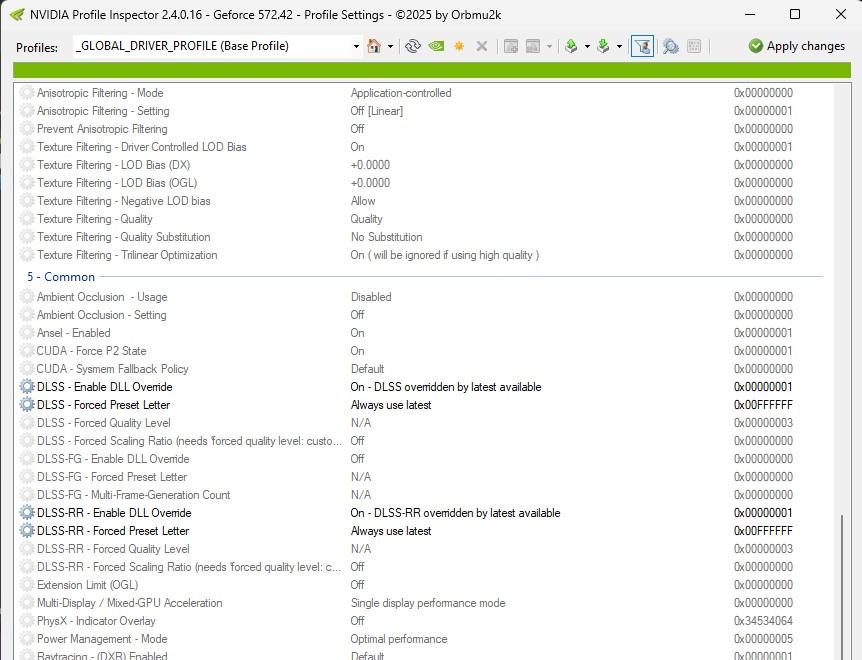
Task: Click the 'Apply changes' label
Action: pyautogui.click(x=805, y=46)
